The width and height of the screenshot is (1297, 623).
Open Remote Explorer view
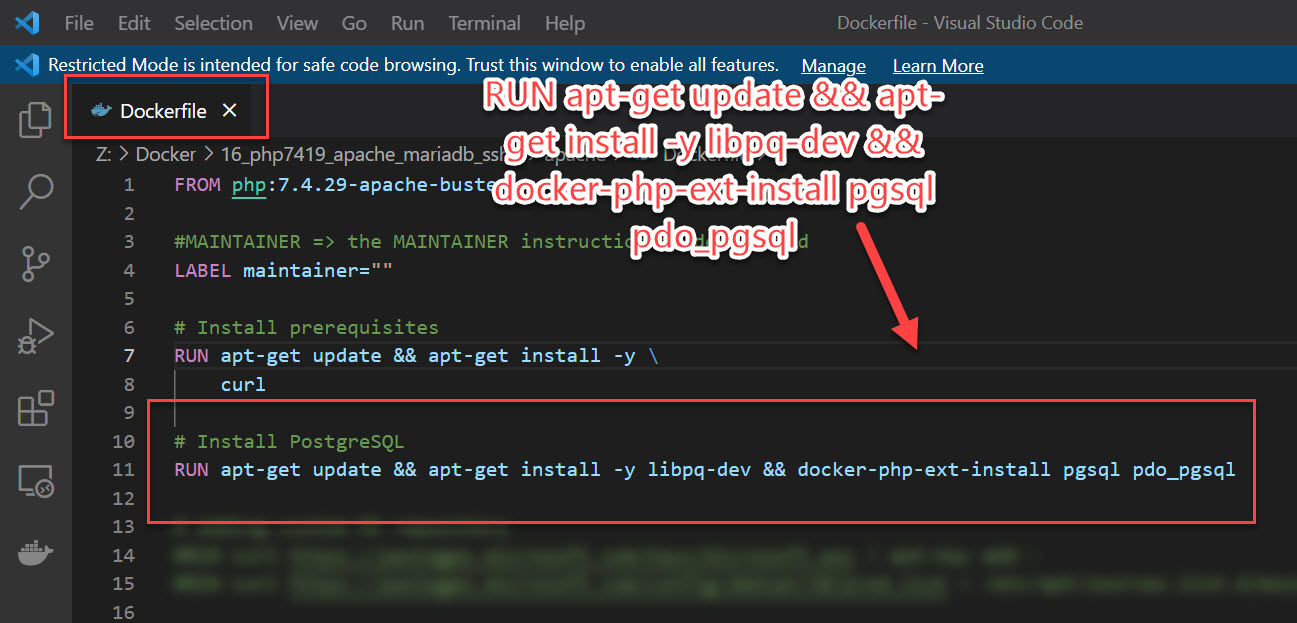point(35,481)
